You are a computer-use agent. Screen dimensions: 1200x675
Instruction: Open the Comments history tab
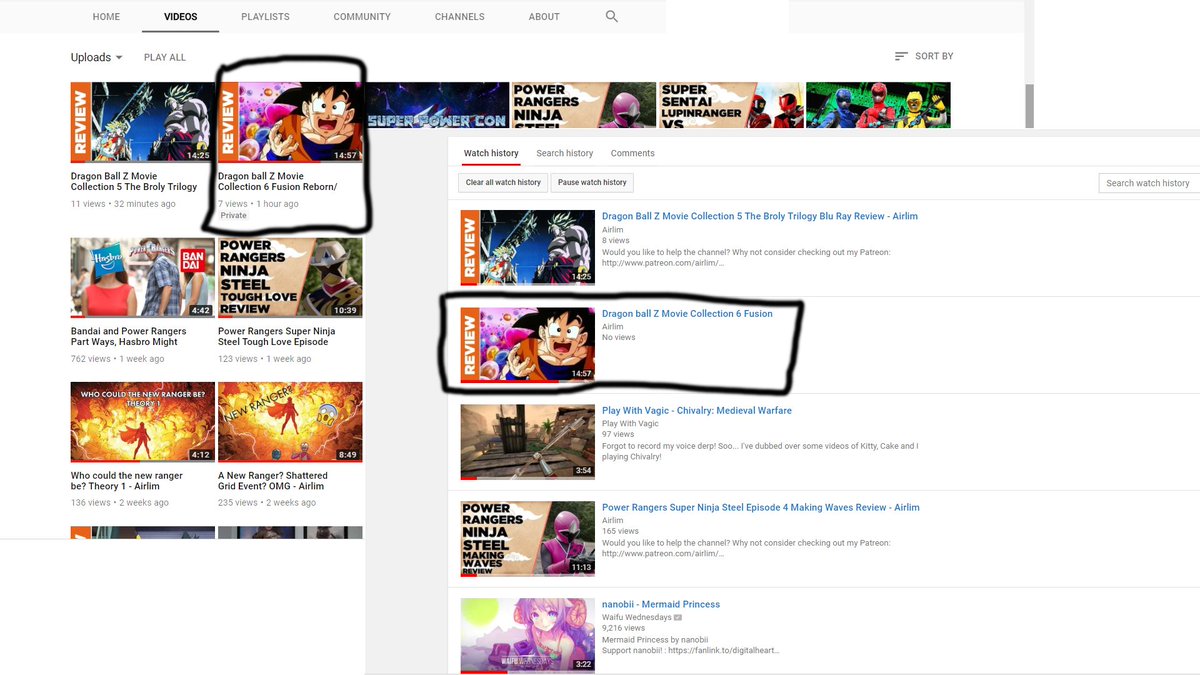[632, 153]
